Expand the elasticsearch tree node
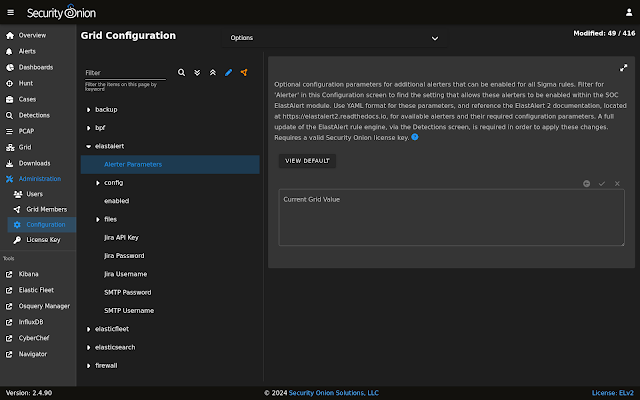Image resolution: width=640 pixels, height=400 pixels. coord(89,347)
